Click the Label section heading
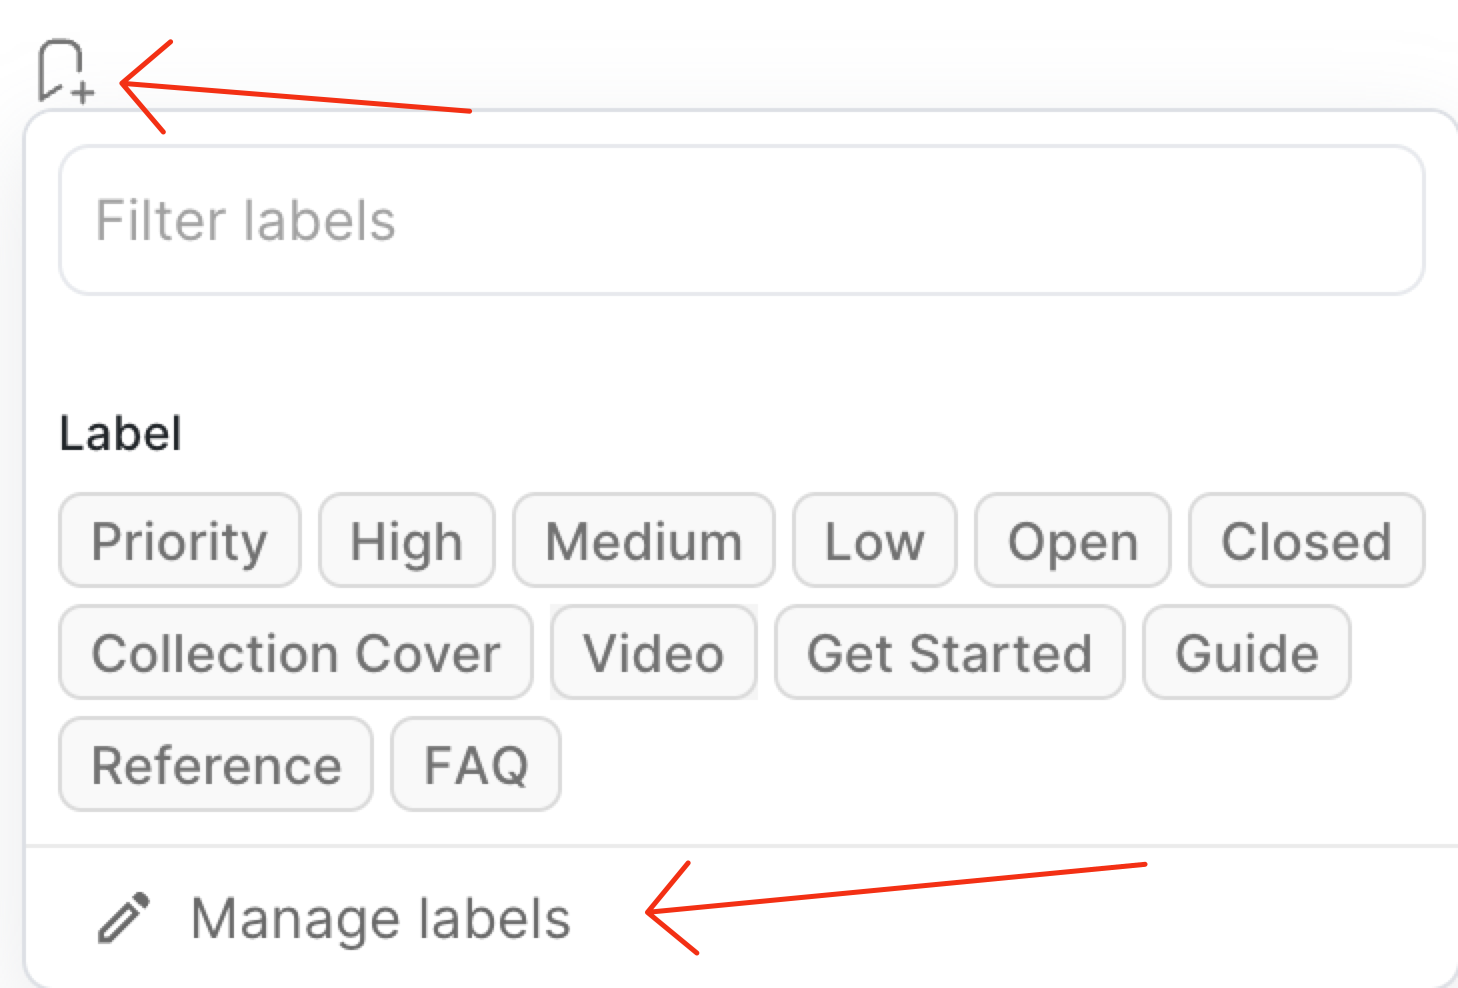Viewport: 1458px width, 988px height. 120,434
